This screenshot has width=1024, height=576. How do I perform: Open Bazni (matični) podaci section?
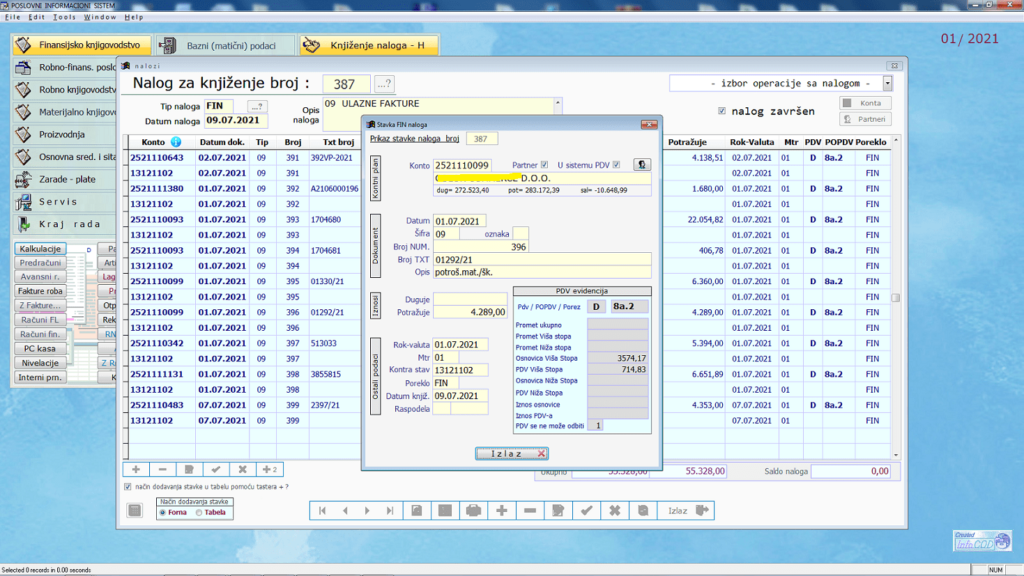pos(225,45)
